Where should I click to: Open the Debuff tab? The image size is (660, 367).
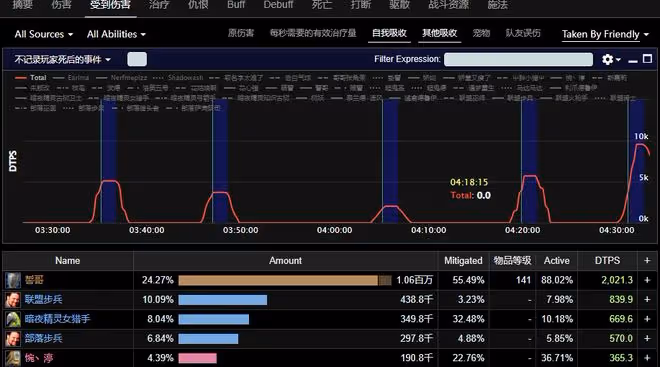point(278,5)
